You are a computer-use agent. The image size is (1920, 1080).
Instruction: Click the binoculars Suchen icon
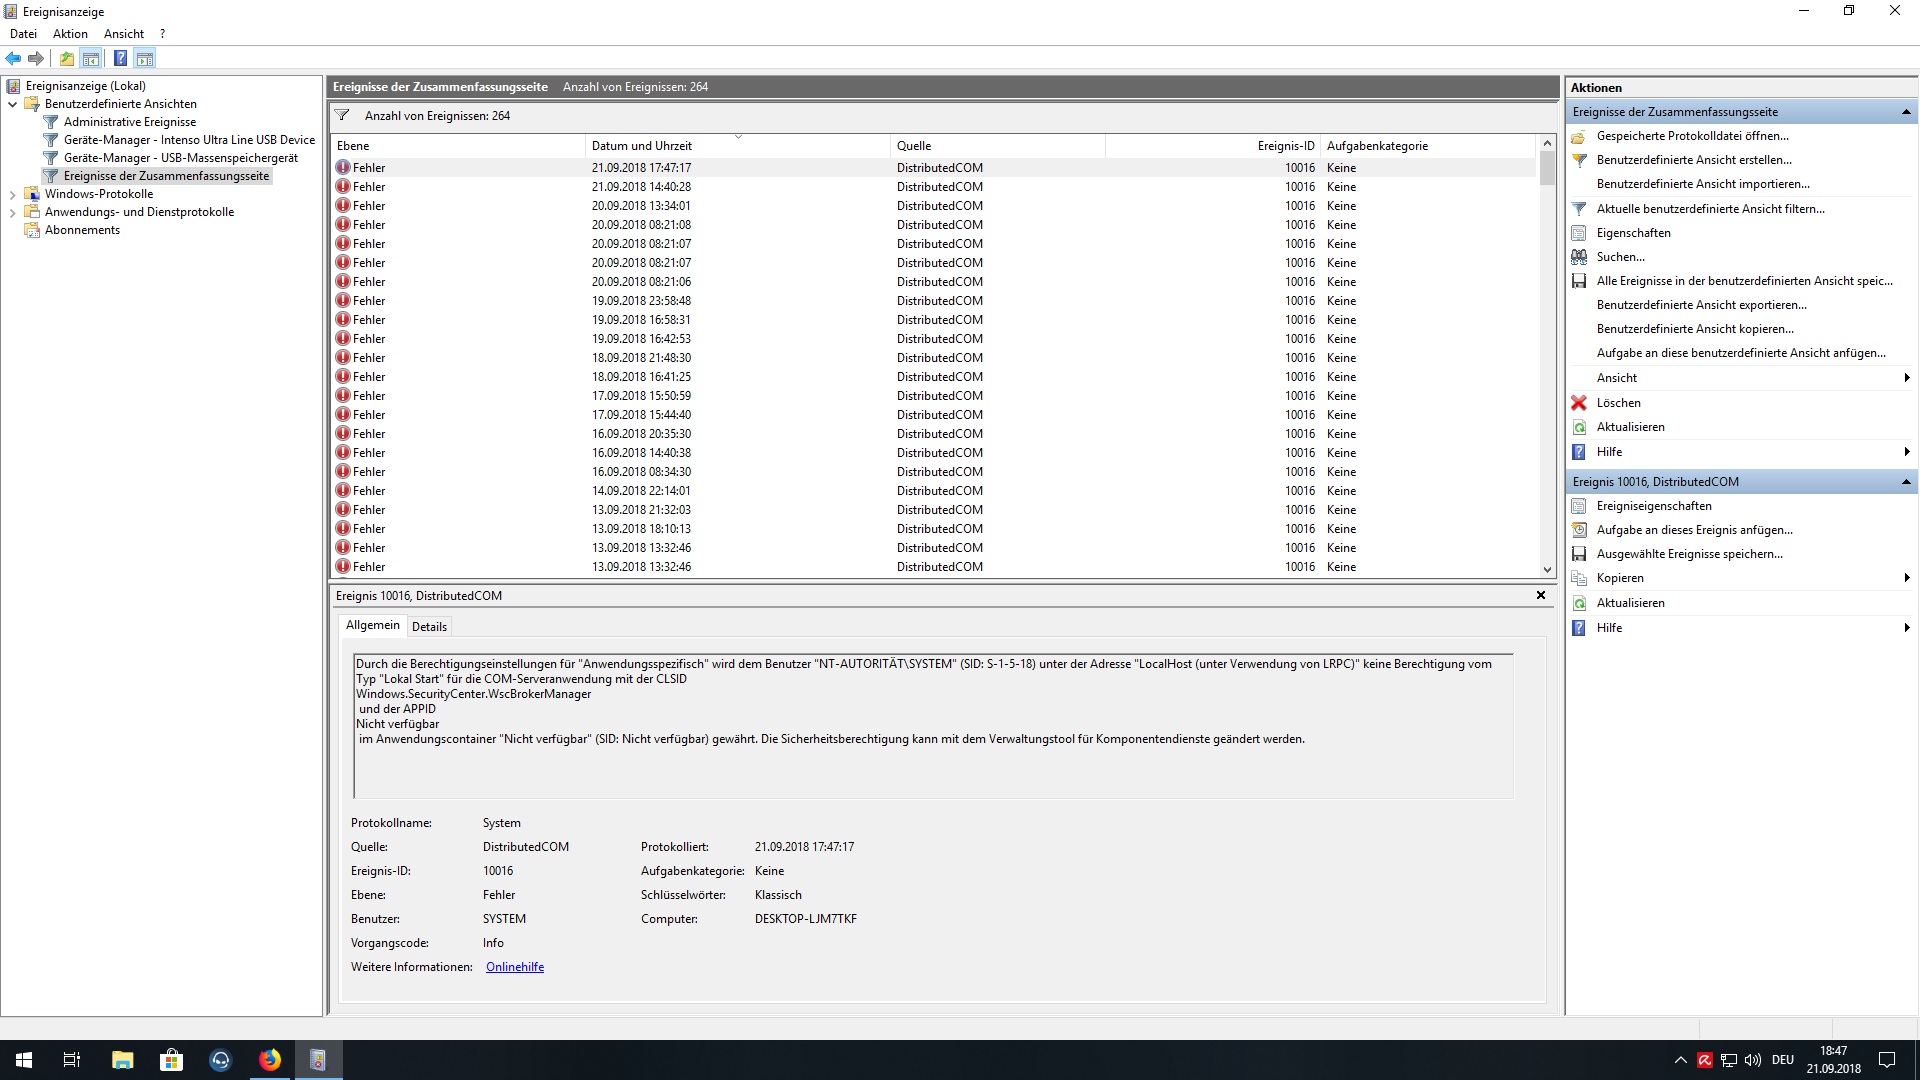[1579, 257]
